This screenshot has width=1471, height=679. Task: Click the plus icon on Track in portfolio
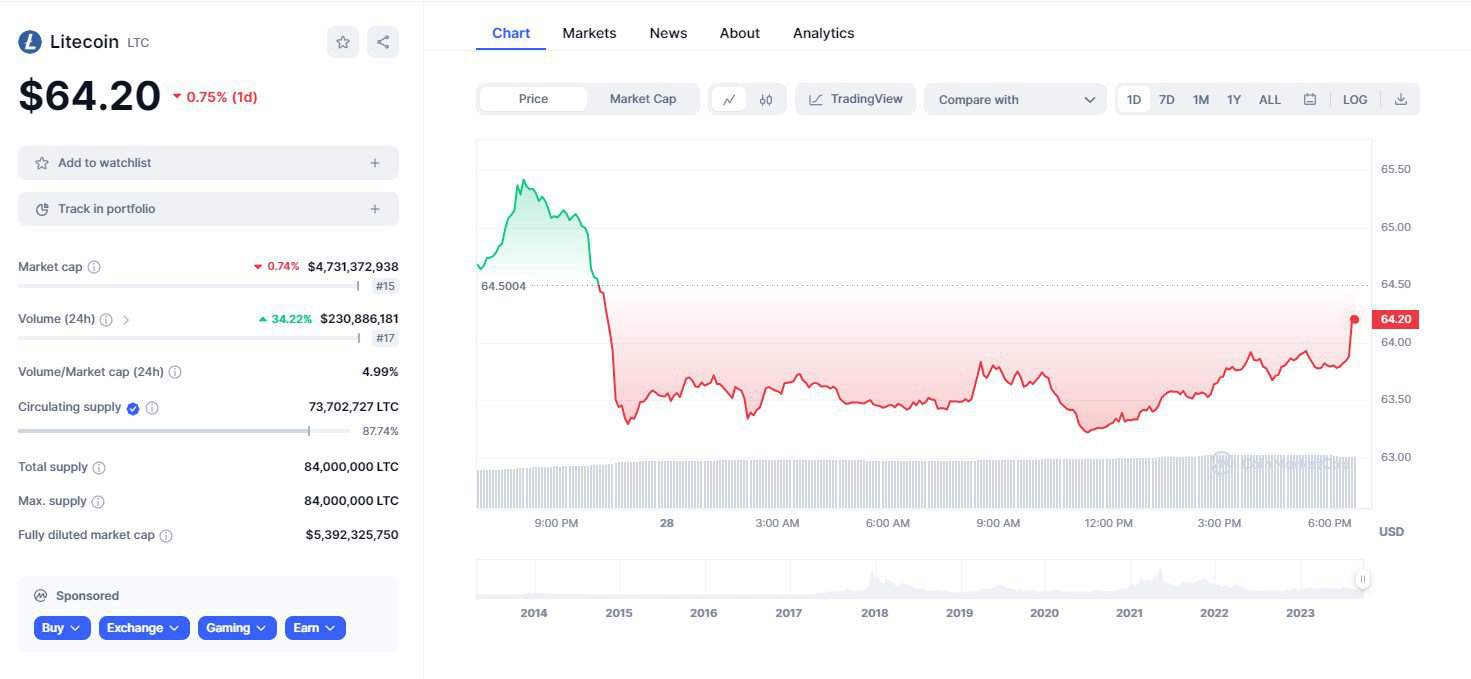[375, 209]
